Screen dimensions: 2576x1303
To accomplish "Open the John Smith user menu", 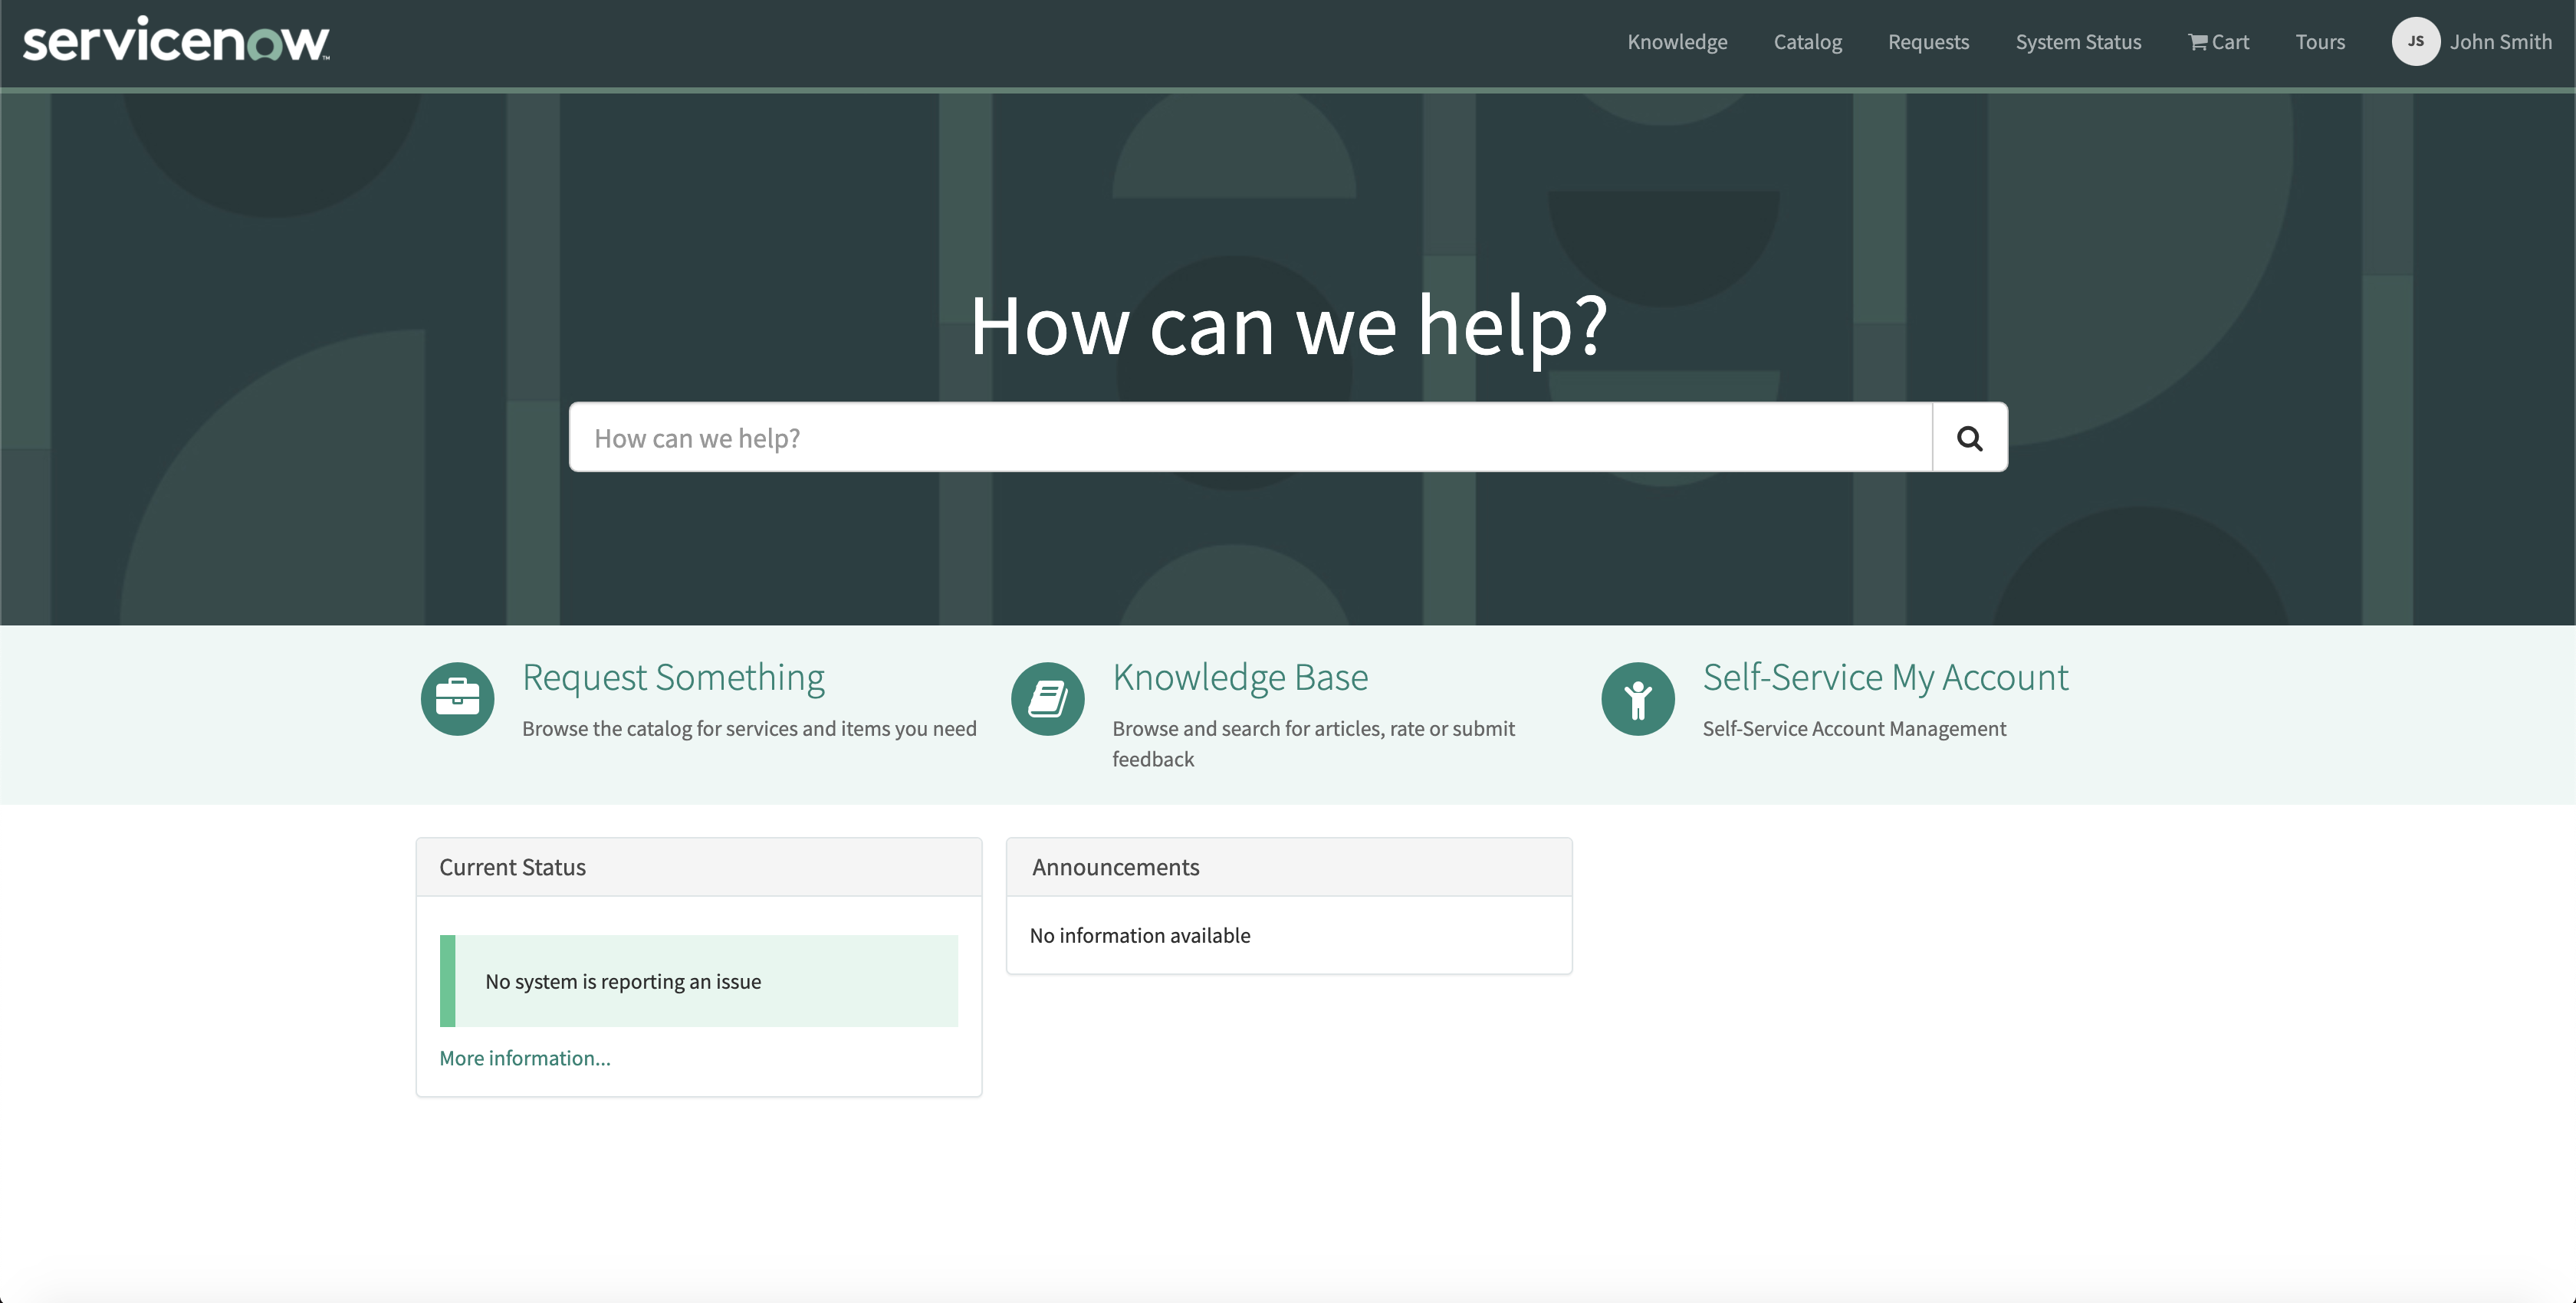I will pyautogui.click(x=2500, y=42).
